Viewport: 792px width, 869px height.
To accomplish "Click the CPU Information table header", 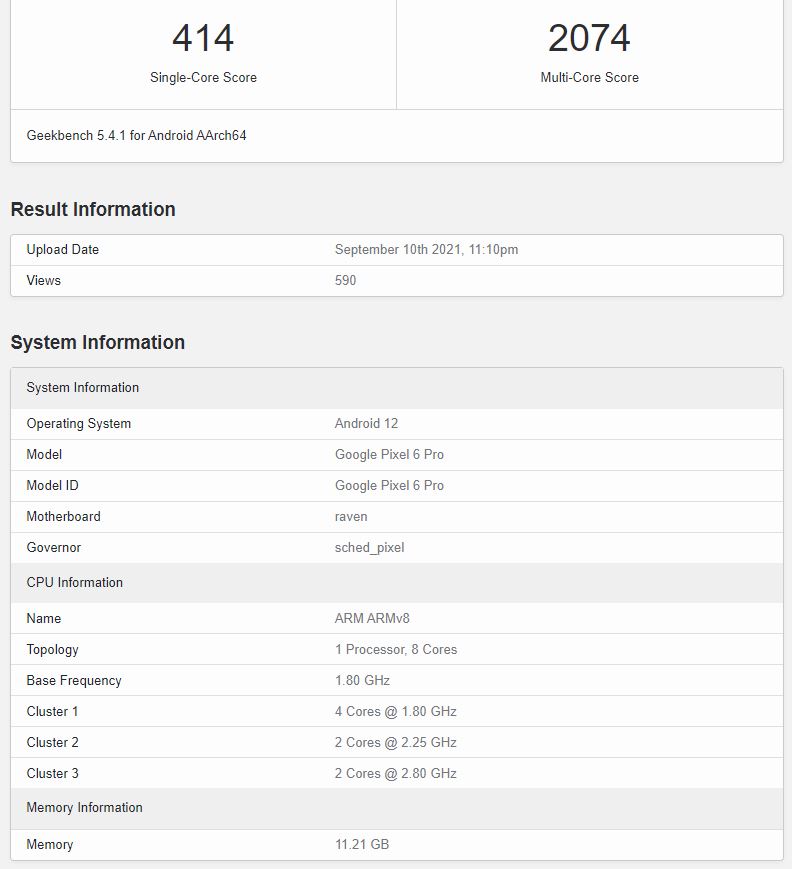I will click(75, 582).
